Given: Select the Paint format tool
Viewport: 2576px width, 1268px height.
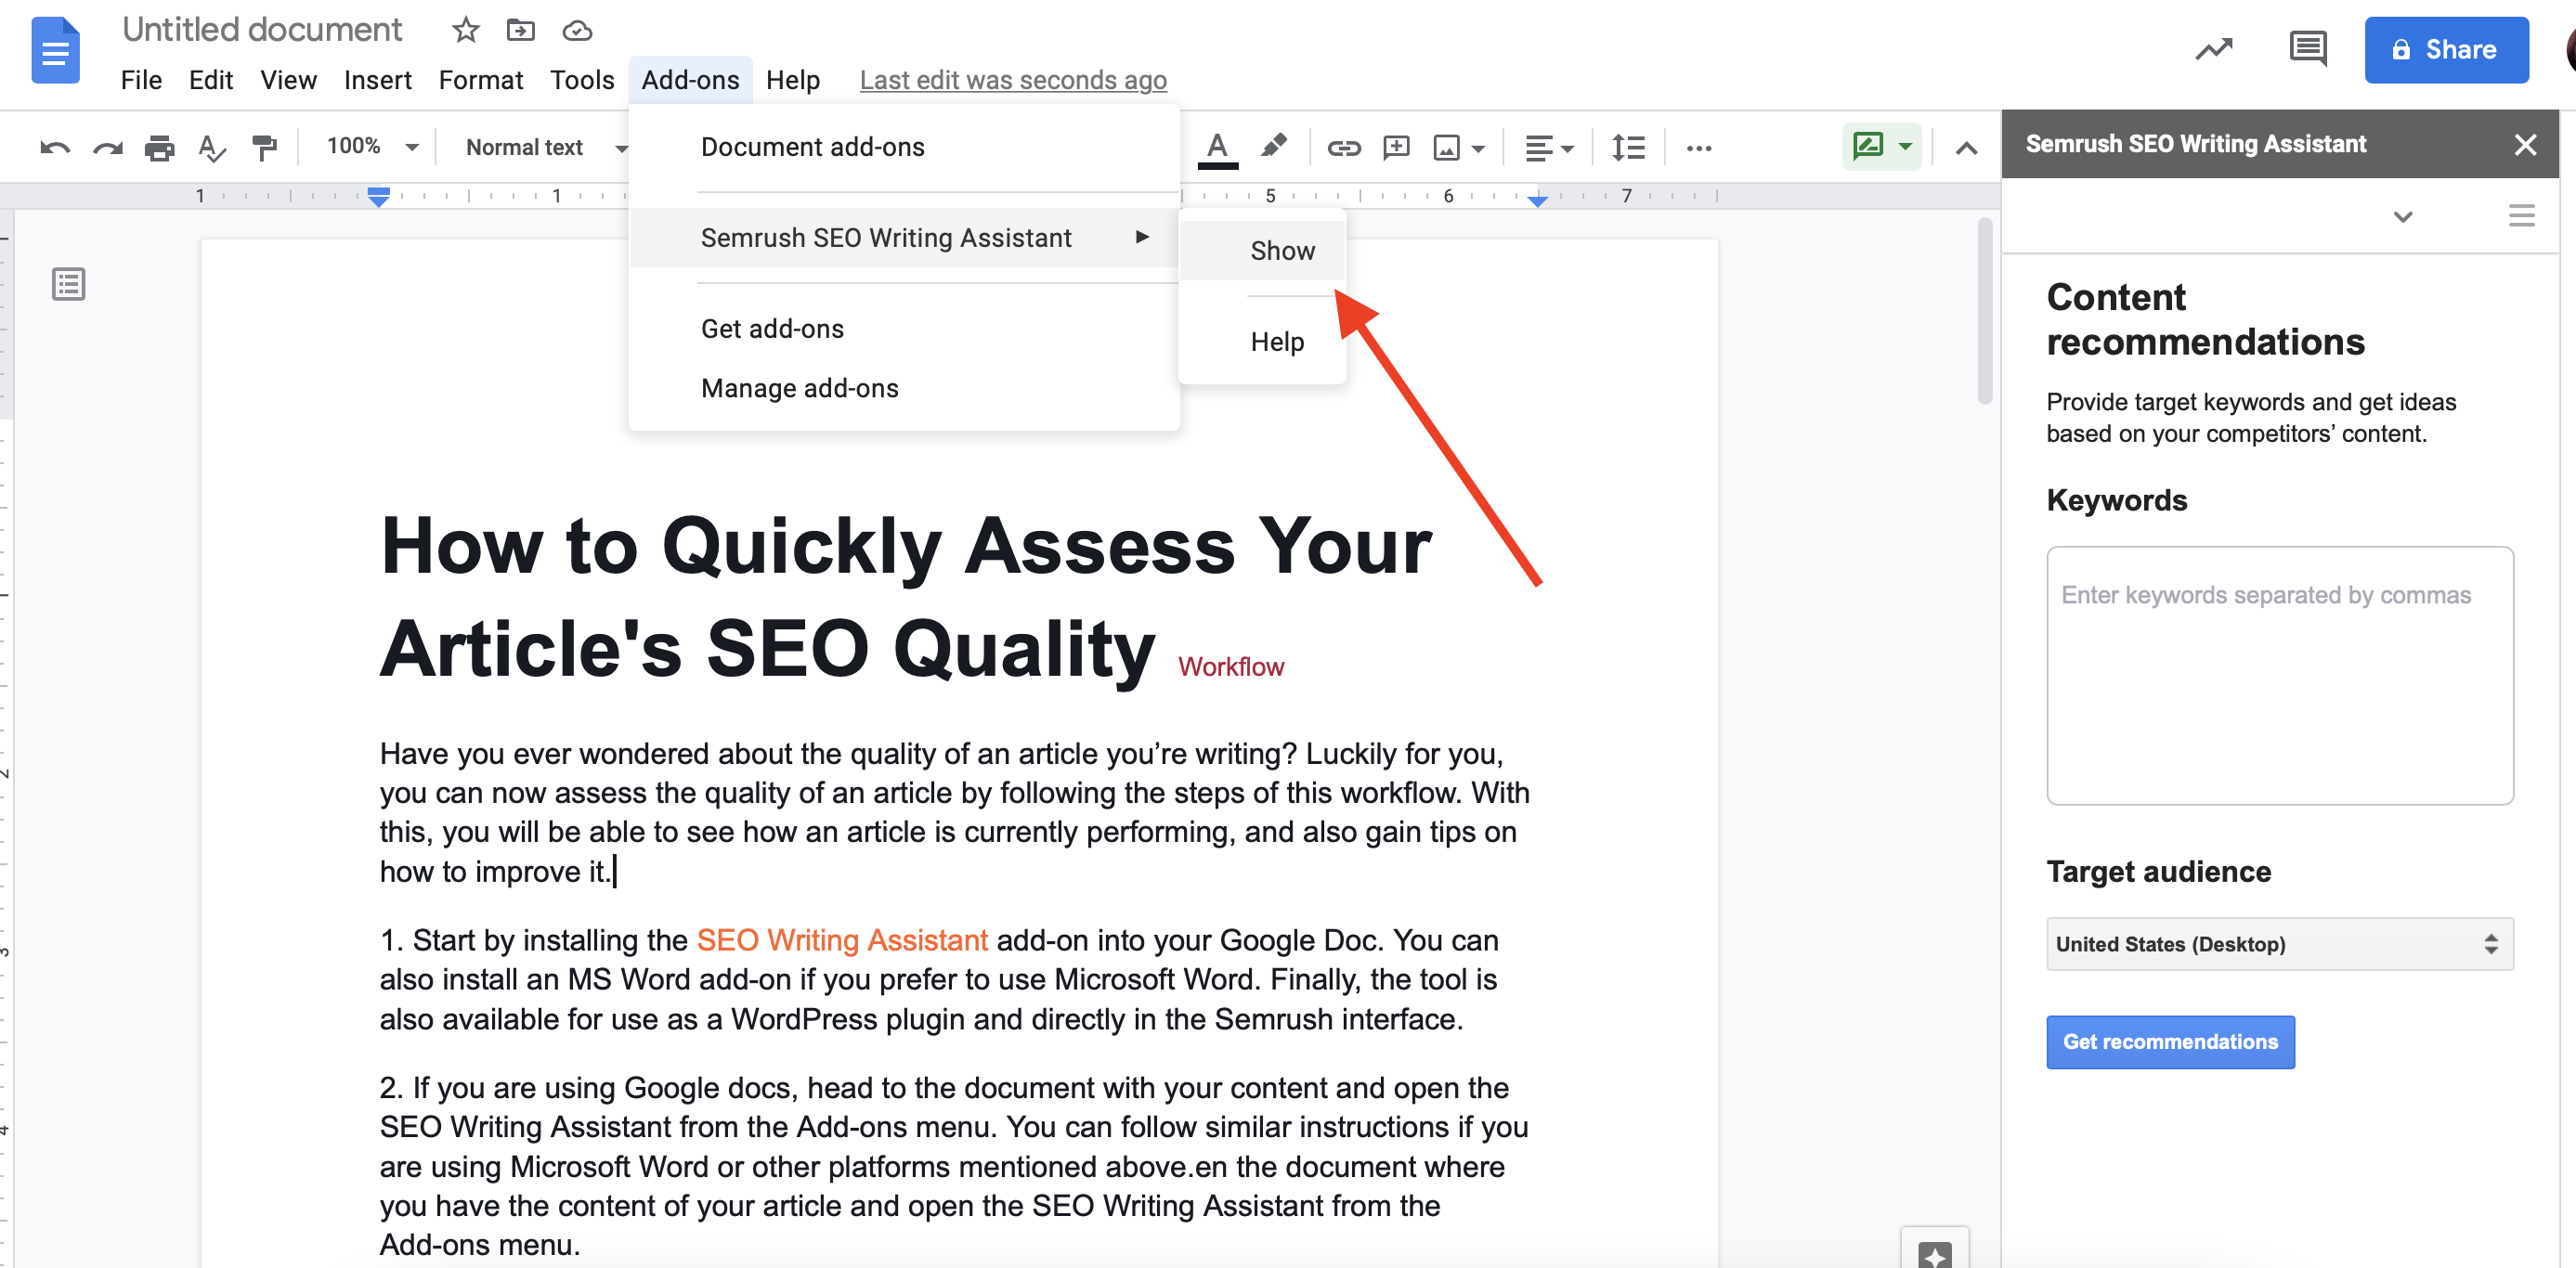Looking at the screenshot, I should 264,148.
